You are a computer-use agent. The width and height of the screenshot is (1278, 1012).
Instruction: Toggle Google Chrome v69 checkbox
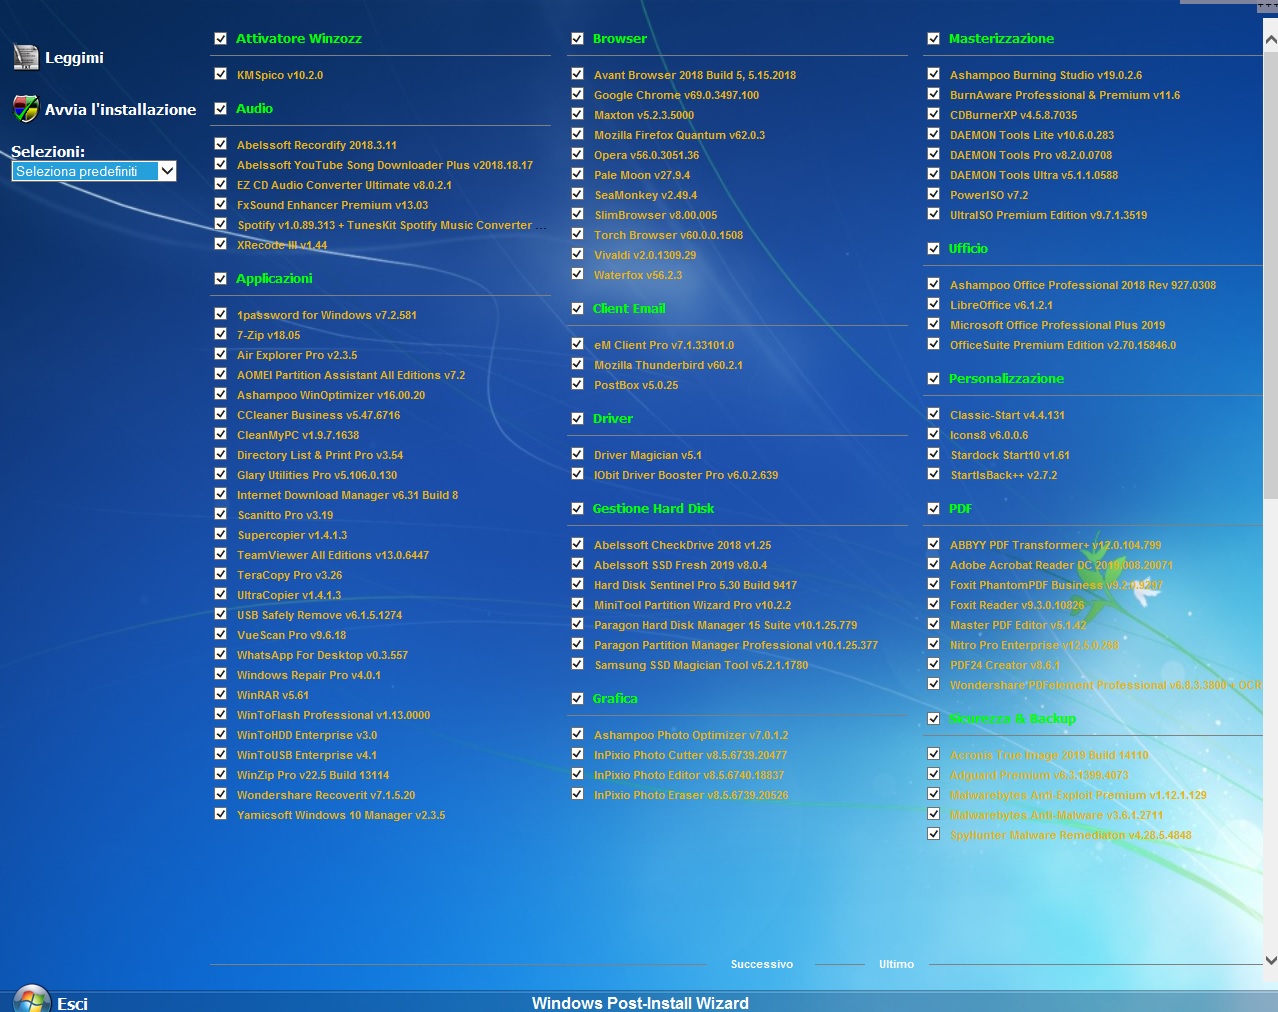click(578, 94)
